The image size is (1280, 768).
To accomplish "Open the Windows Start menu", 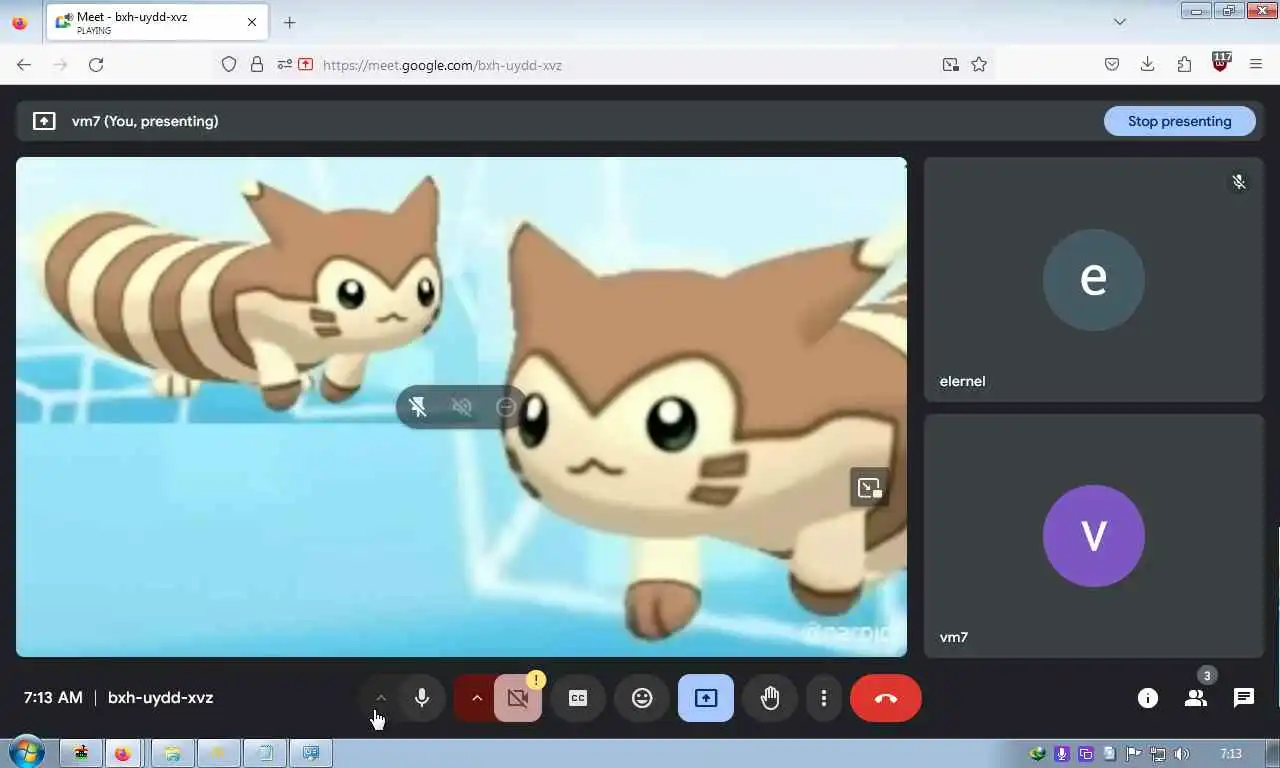I will pyautogui.click(x=26, y=752).
